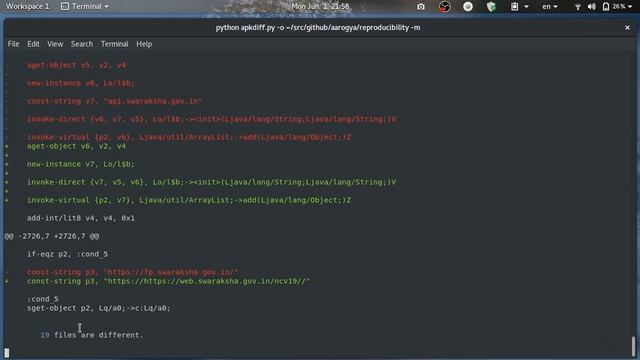Click the green invoke-direct {v7, v5, v6} line
The height and width of the screenshot is (360, 640).
(x=211, y=182)
